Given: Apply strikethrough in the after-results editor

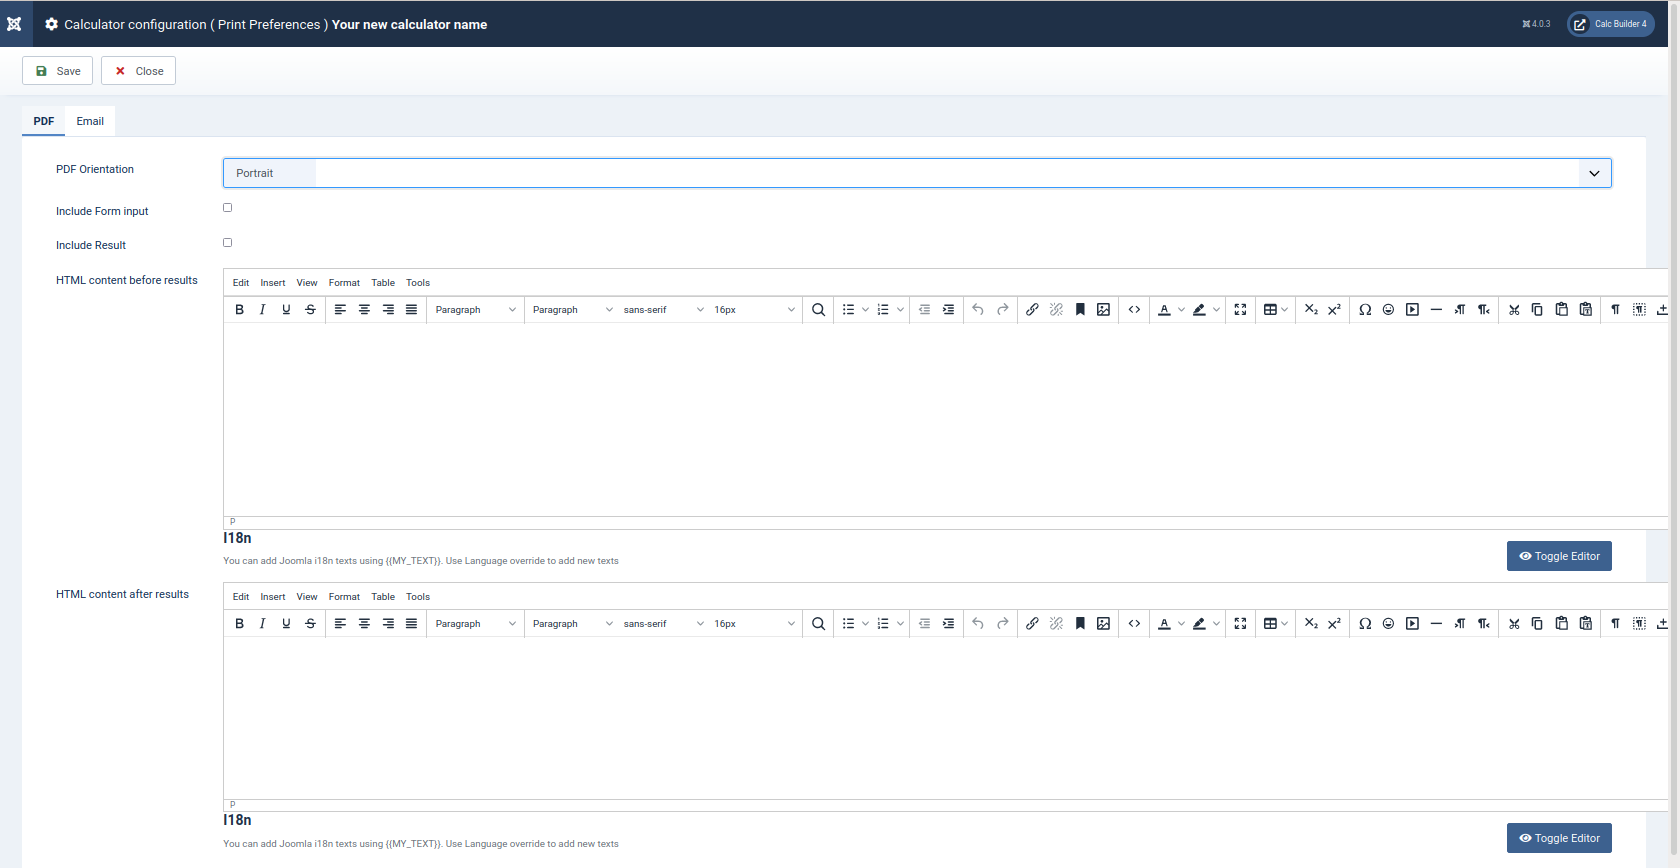Looking at the screenshot, I should pyautogui.click(x=310, y=624).
